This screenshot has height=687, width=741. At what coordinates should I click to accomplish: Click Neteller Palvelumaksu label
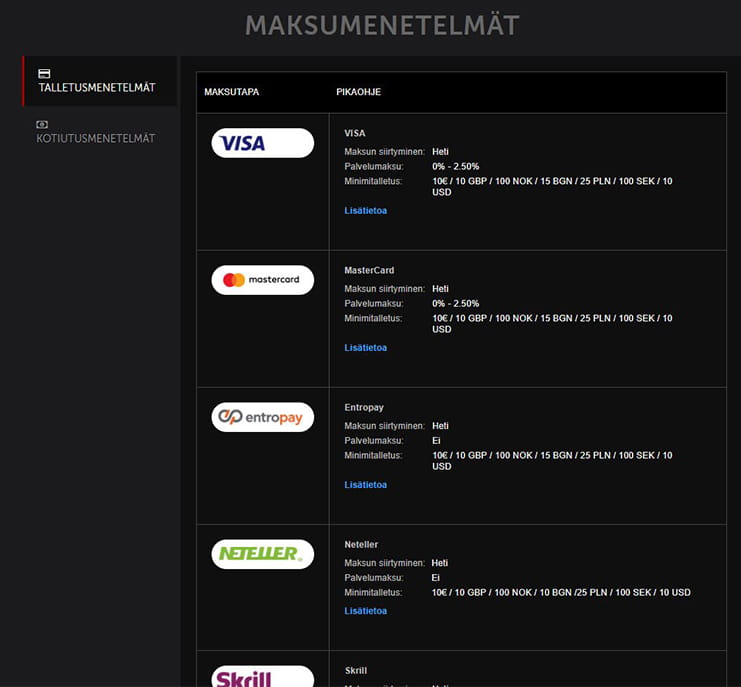tap(374, 577)
